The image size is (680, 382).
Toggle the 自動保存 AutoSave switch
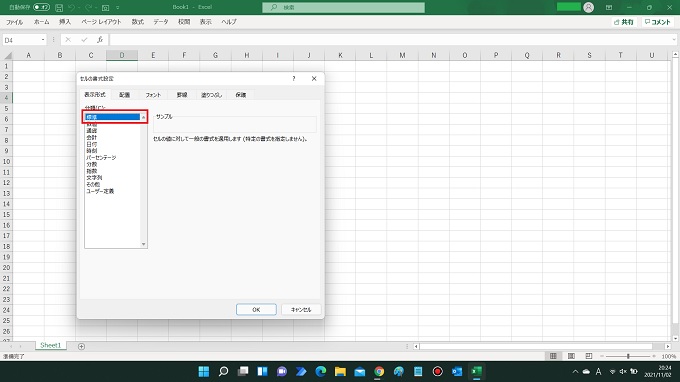tap(41, 7)
